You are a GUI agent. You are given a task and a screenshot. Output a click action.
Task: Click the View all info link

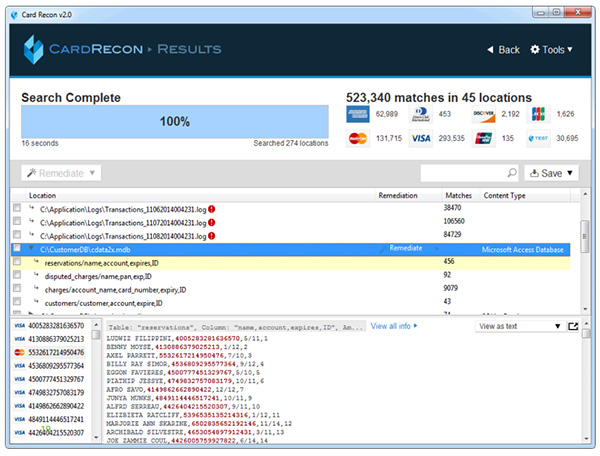394,326
